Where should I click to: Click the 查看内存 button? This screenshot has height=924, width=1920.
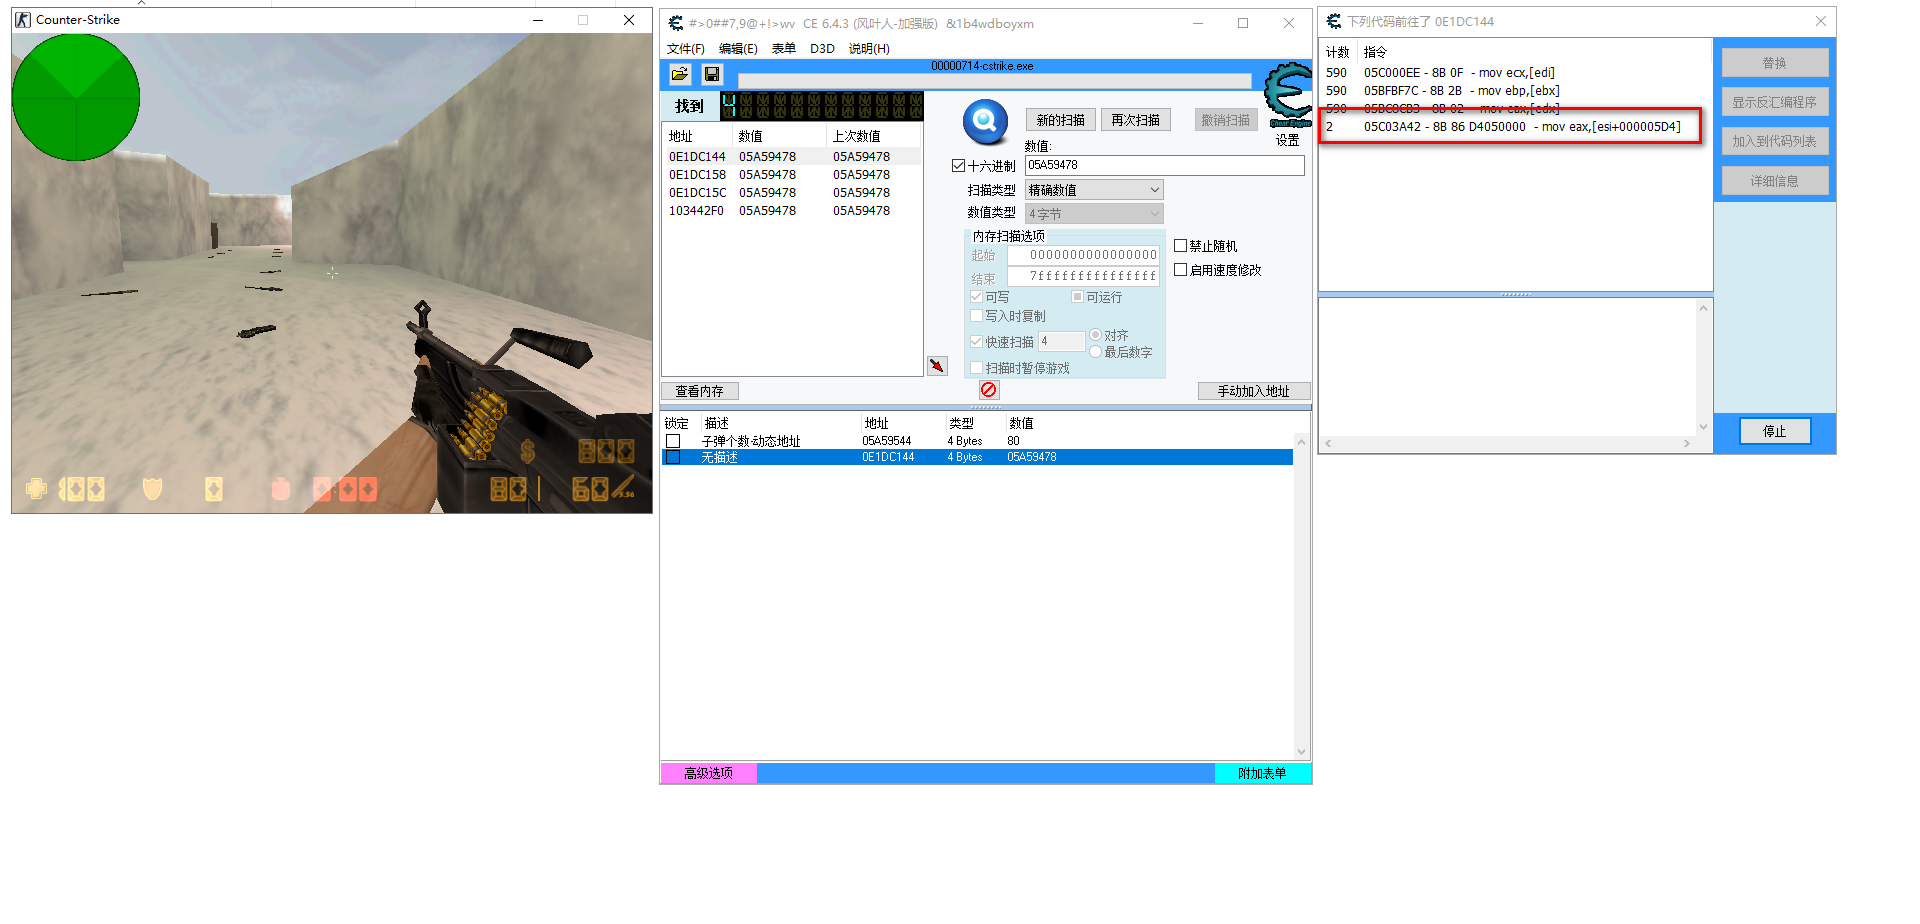click(699, 391)
